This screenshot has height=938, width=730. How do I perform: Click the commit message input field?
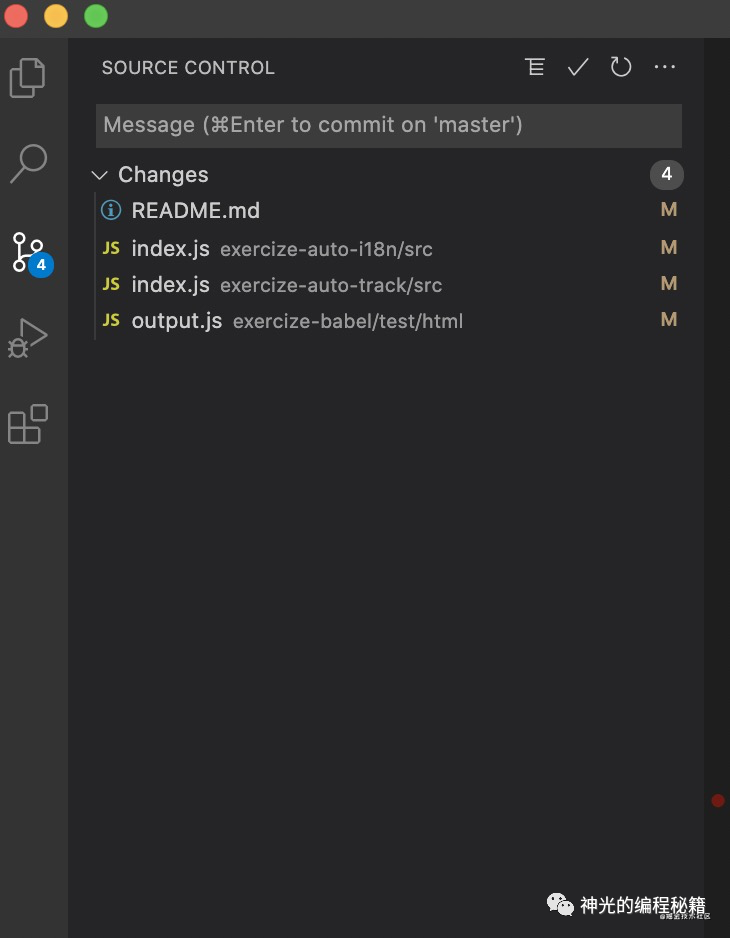click(x=388, y=126)
